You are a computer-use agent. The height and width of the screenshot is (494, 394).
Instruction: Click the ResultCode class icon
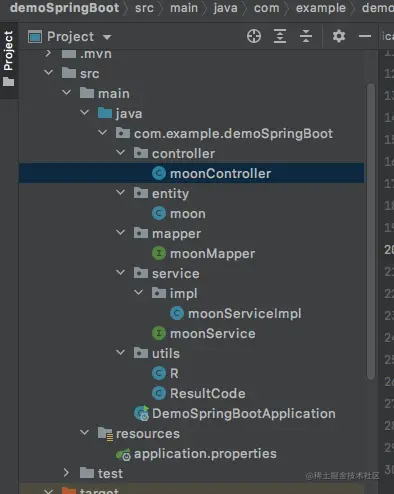[159, 393]
